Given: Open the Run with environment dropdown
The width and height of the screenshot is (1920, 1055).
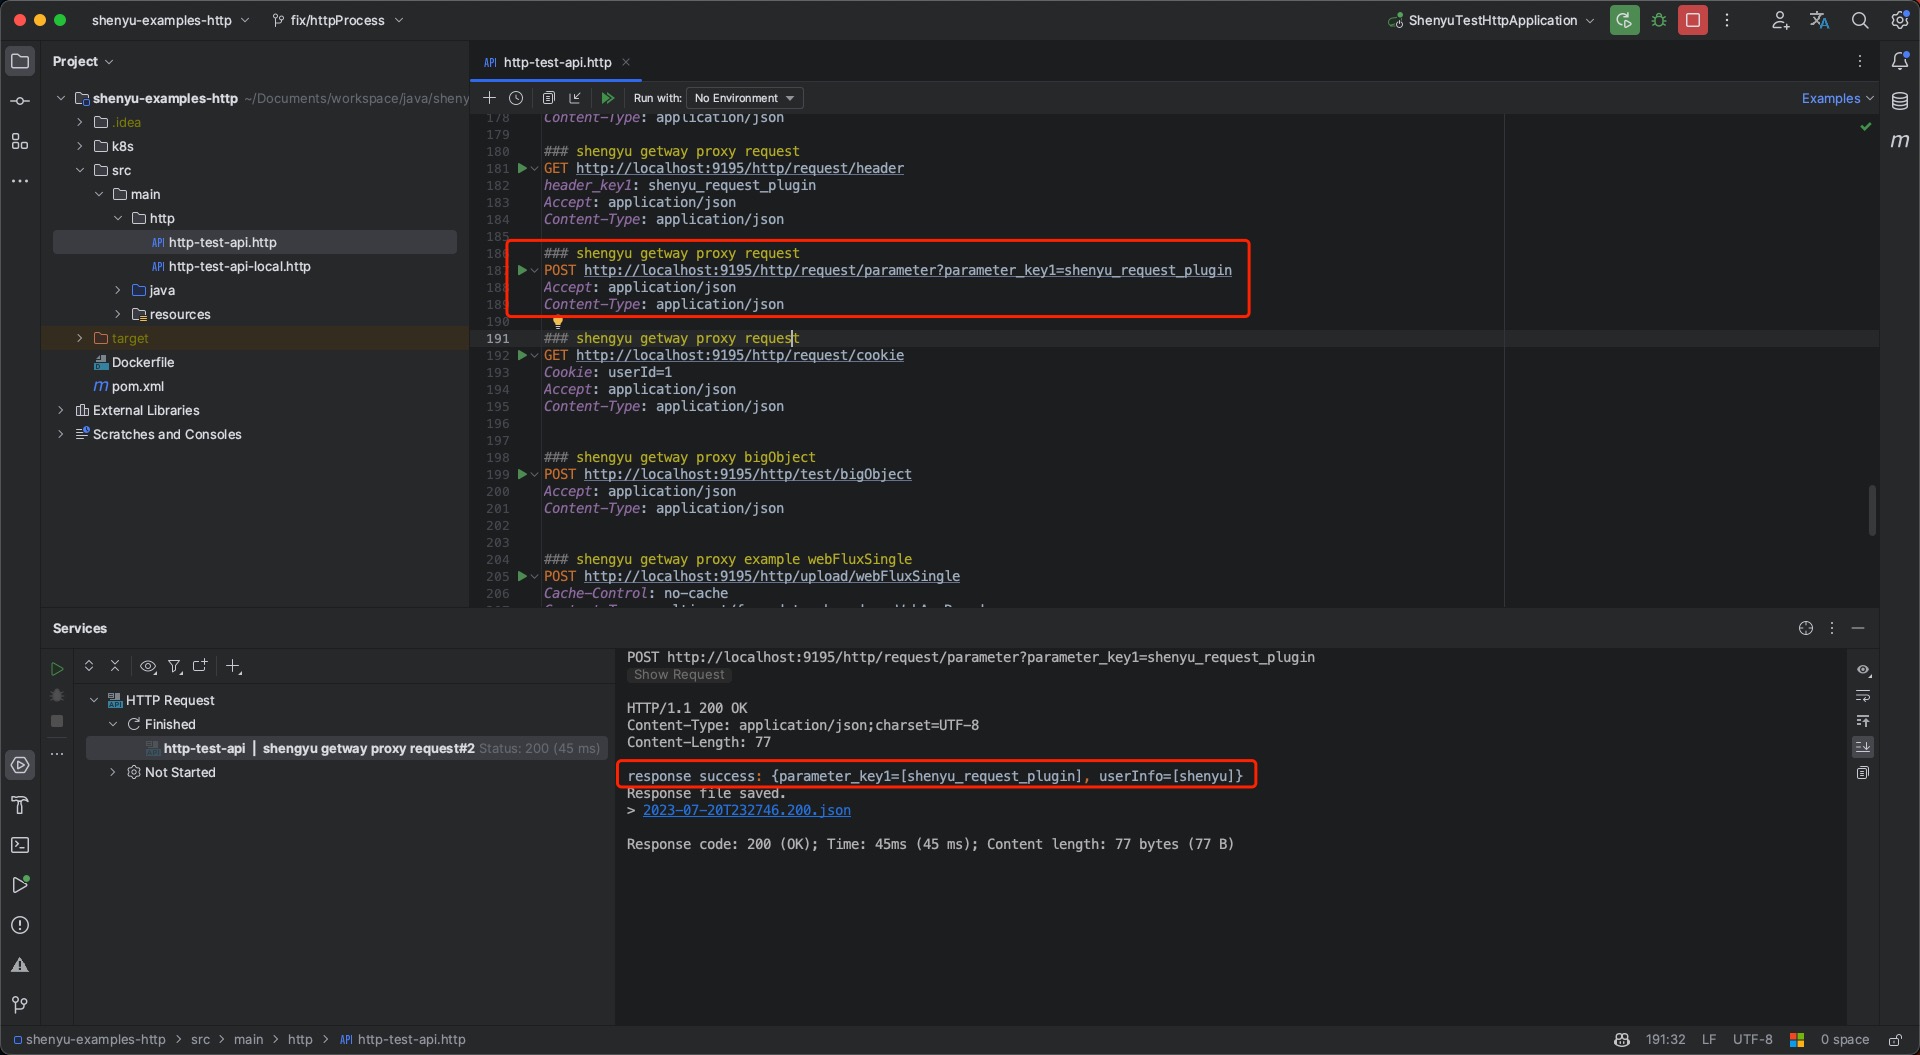Looking at the screenshot, I should (x=744, y=98).
